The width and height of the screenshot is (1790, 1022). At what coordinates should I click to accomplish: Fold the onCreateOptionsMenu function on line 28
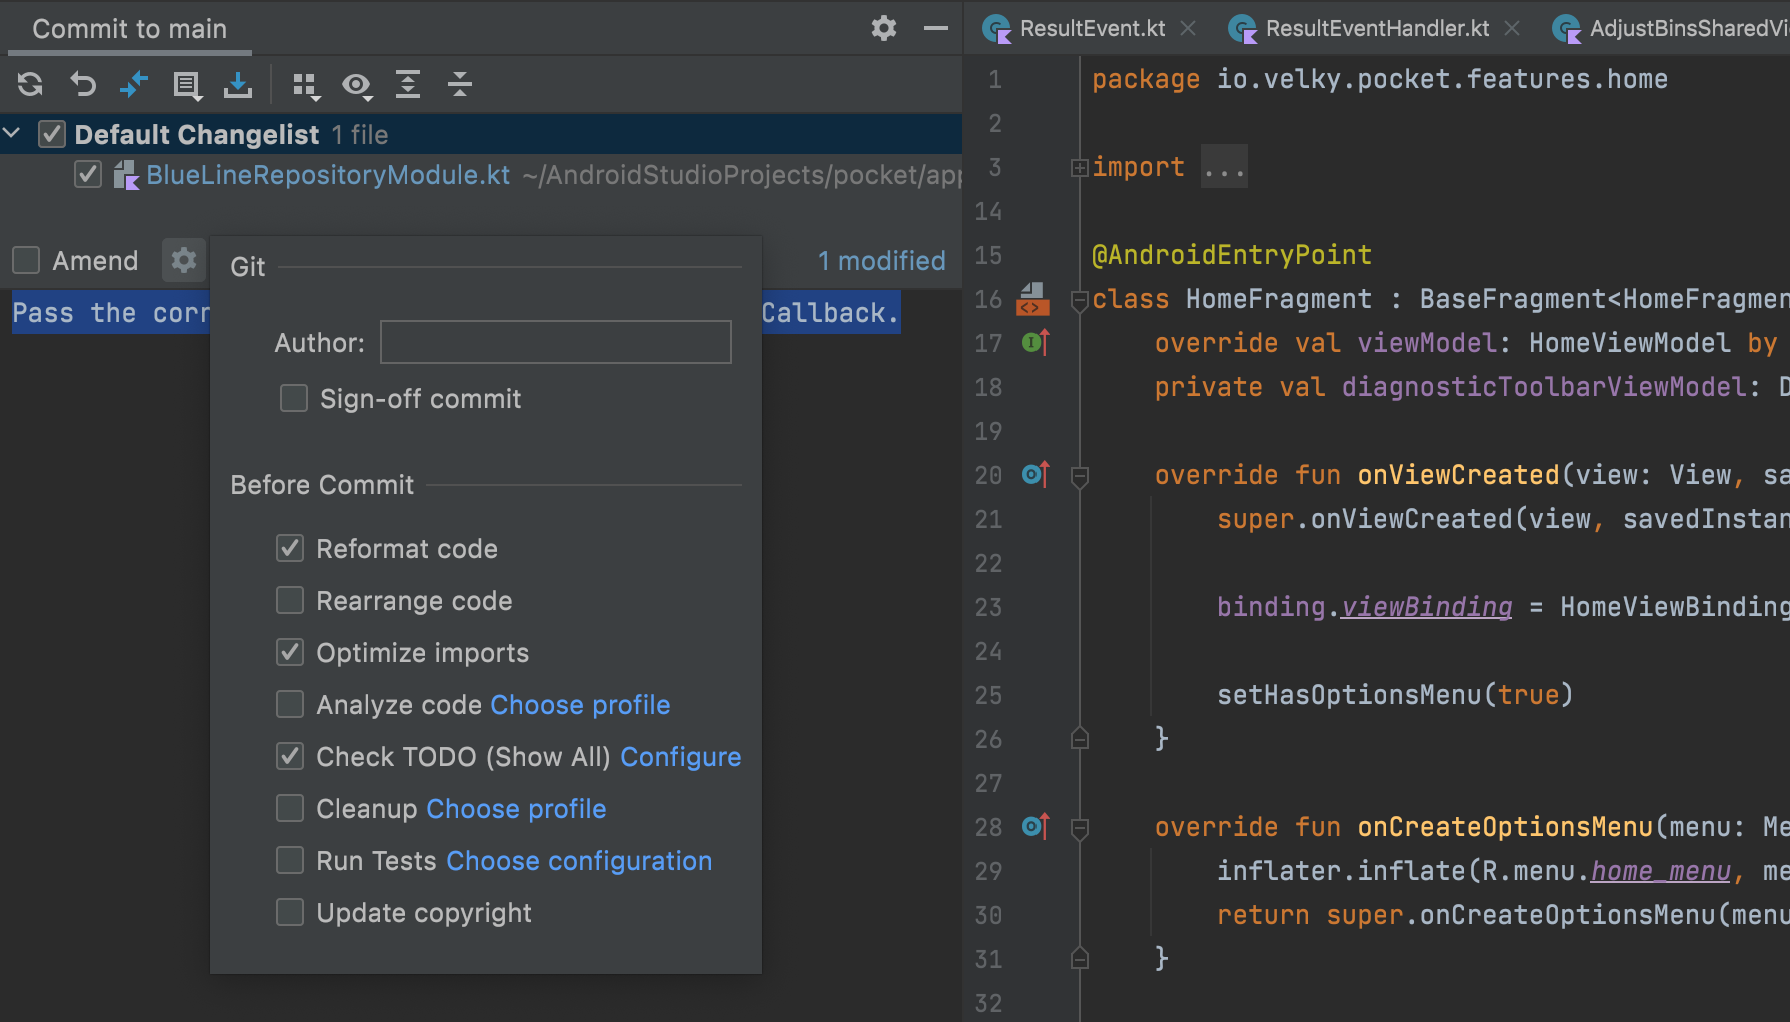(1080, 828)
